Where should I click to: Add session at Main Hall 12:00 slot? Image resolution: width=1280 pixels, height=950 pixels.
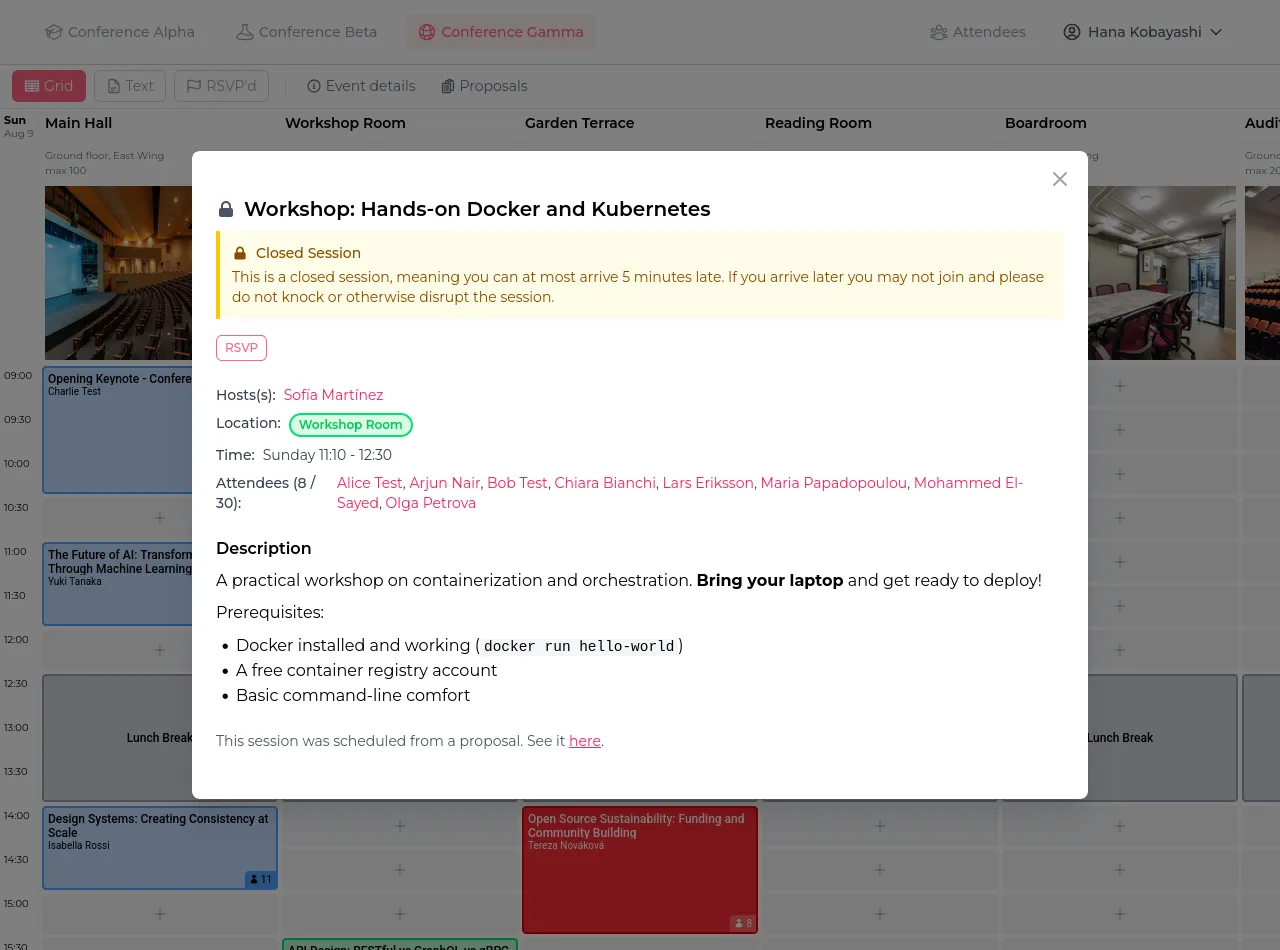pos(160,650)
